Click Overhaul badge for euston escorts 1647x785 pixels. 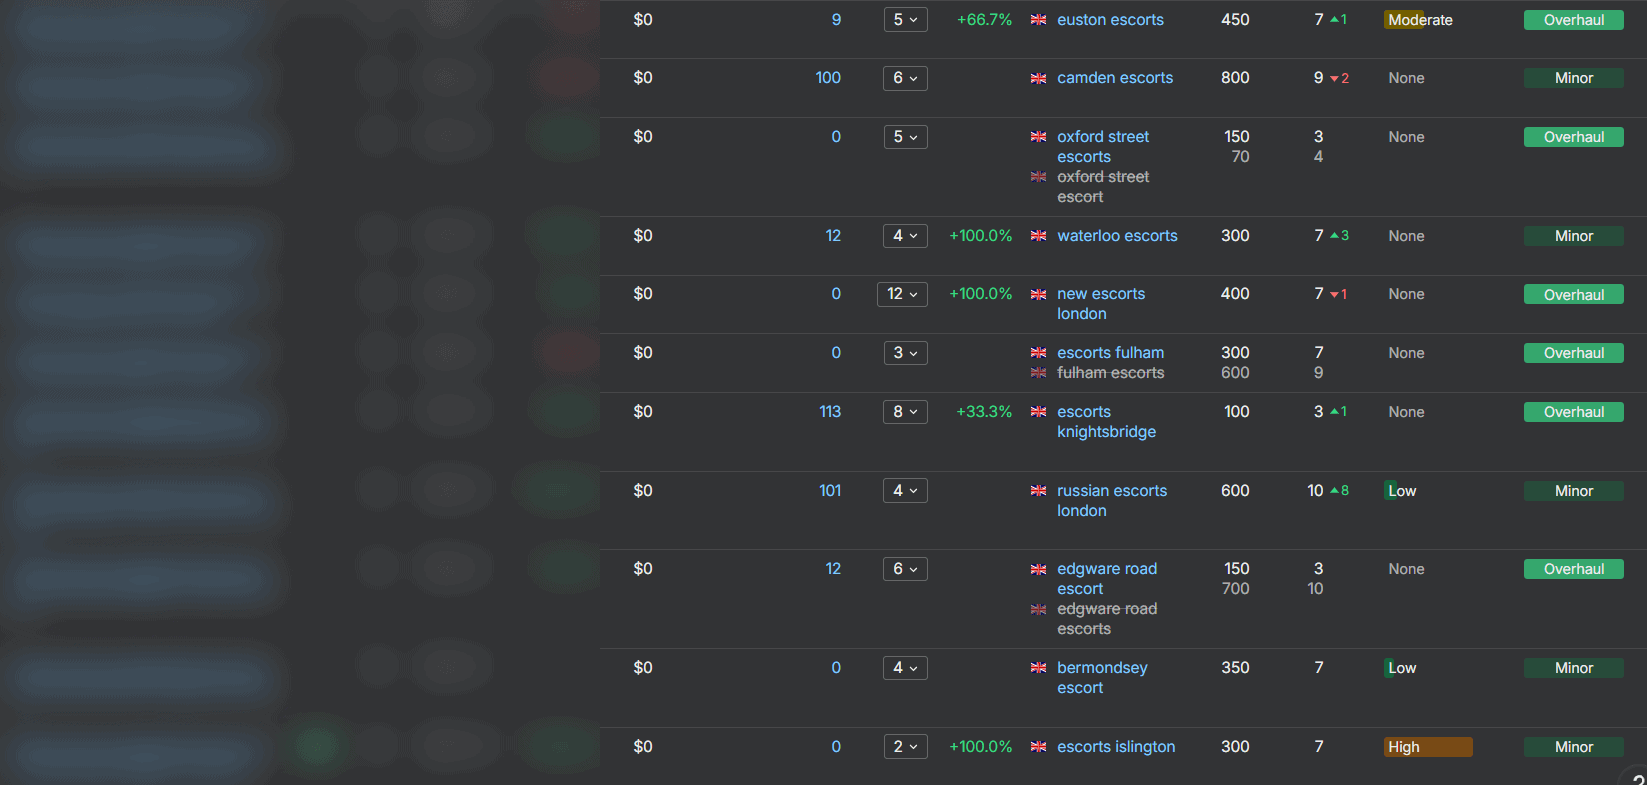point(1574,20)
